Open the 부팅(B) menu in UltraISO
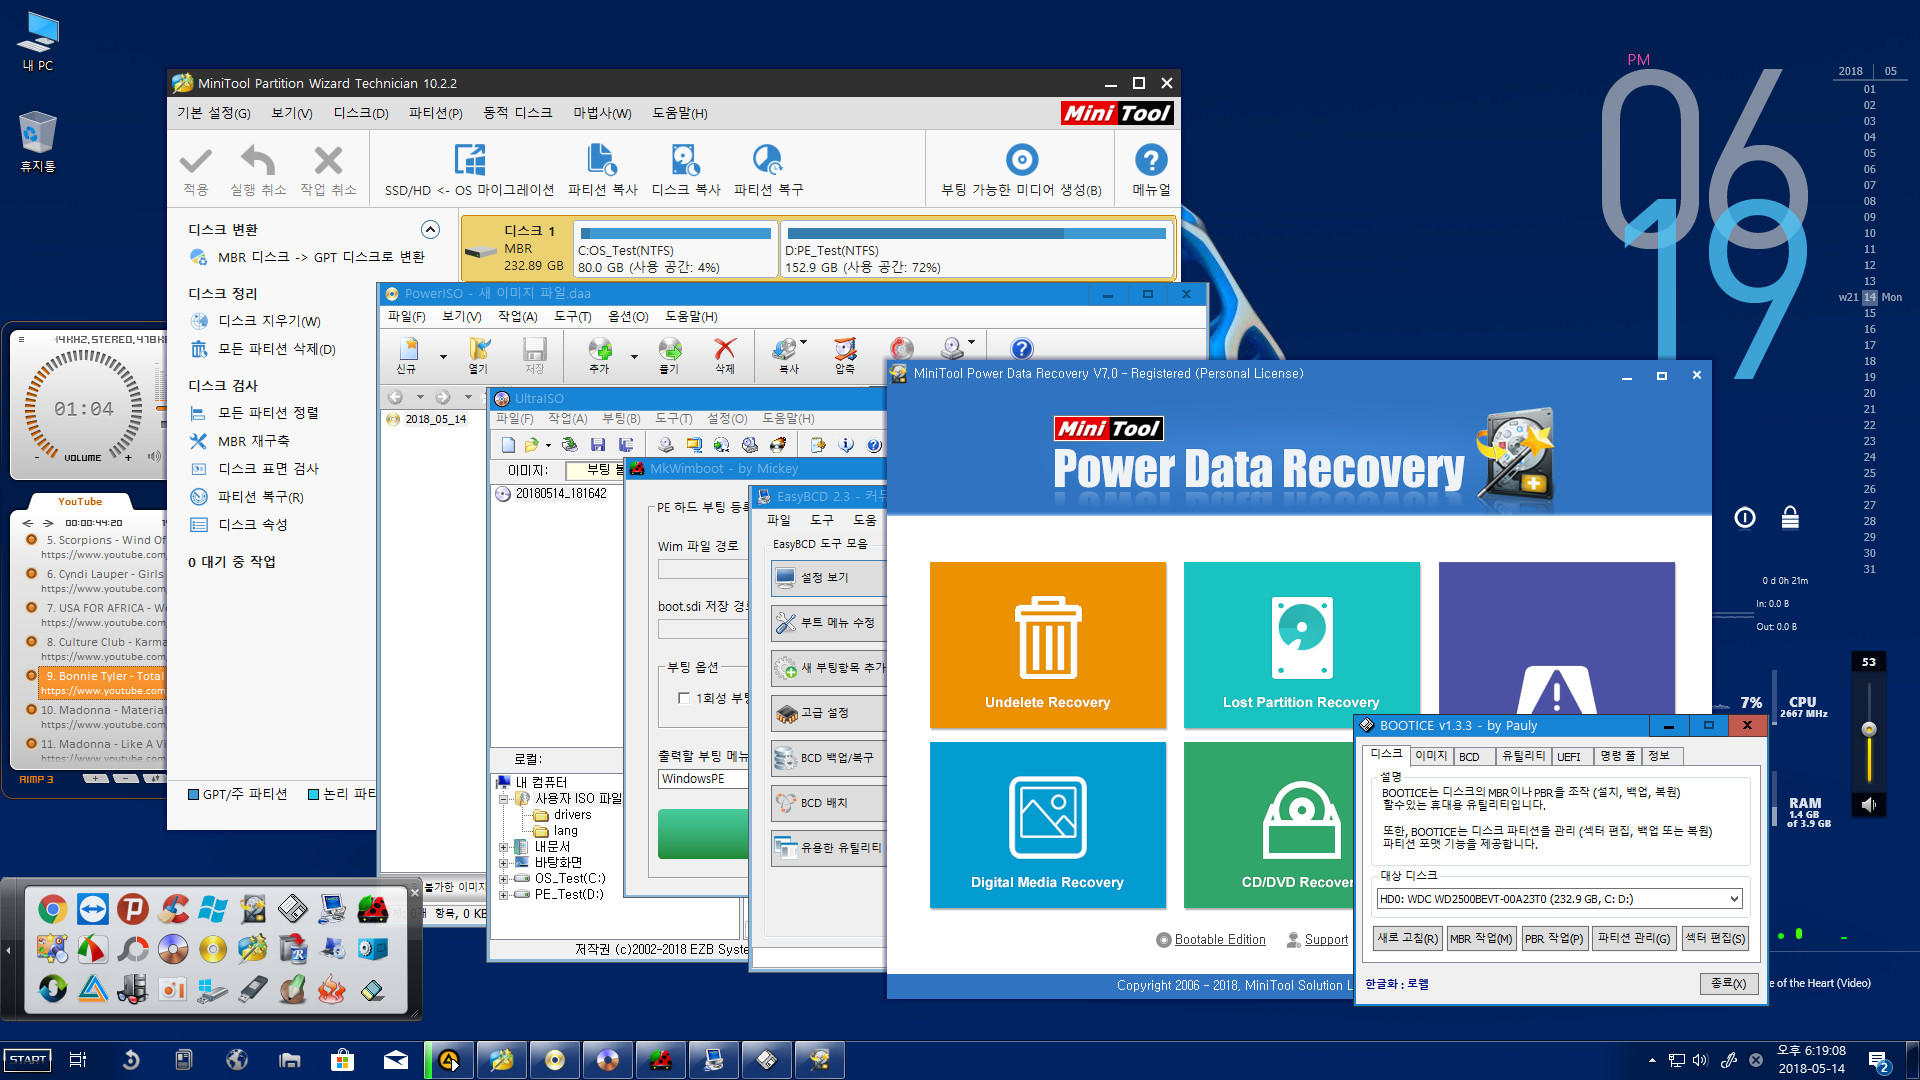This screenshot has width=1920, height=1080. pyautogui.click(x=621, y=419)
